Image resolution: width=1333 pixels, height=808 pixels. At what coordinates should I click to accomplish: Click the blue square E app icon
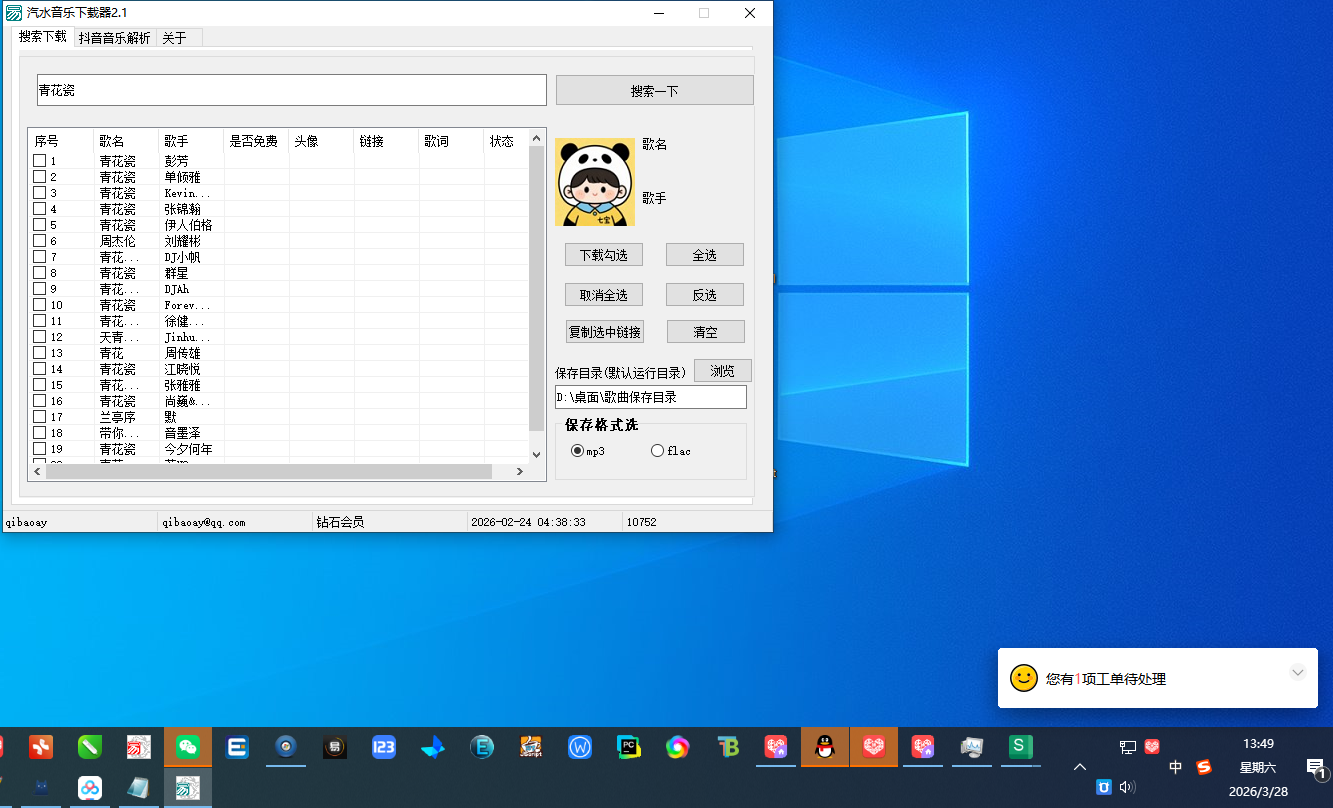coord(237,747)
